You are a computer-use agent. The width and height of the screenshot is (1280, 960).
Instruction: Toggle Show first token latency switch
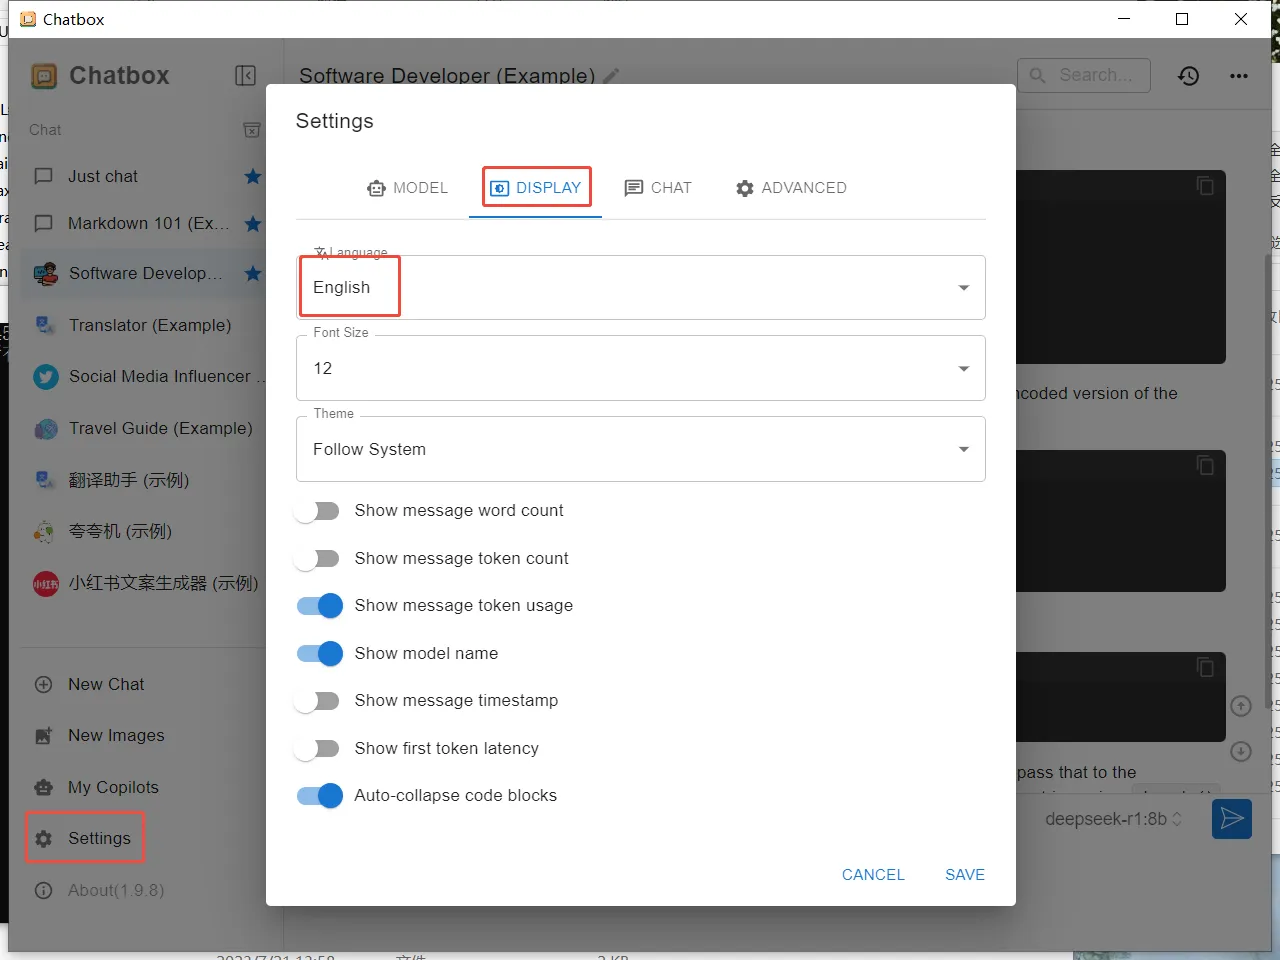click(319, 749)
